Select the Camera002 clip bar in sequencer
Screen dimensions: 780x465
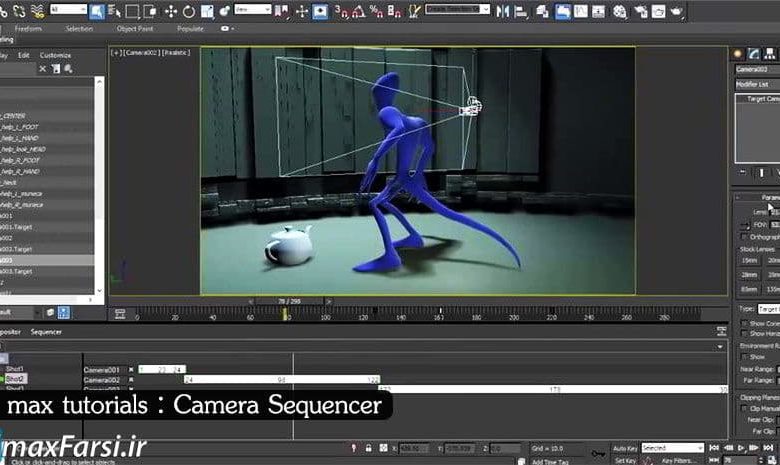pos(282,379)
